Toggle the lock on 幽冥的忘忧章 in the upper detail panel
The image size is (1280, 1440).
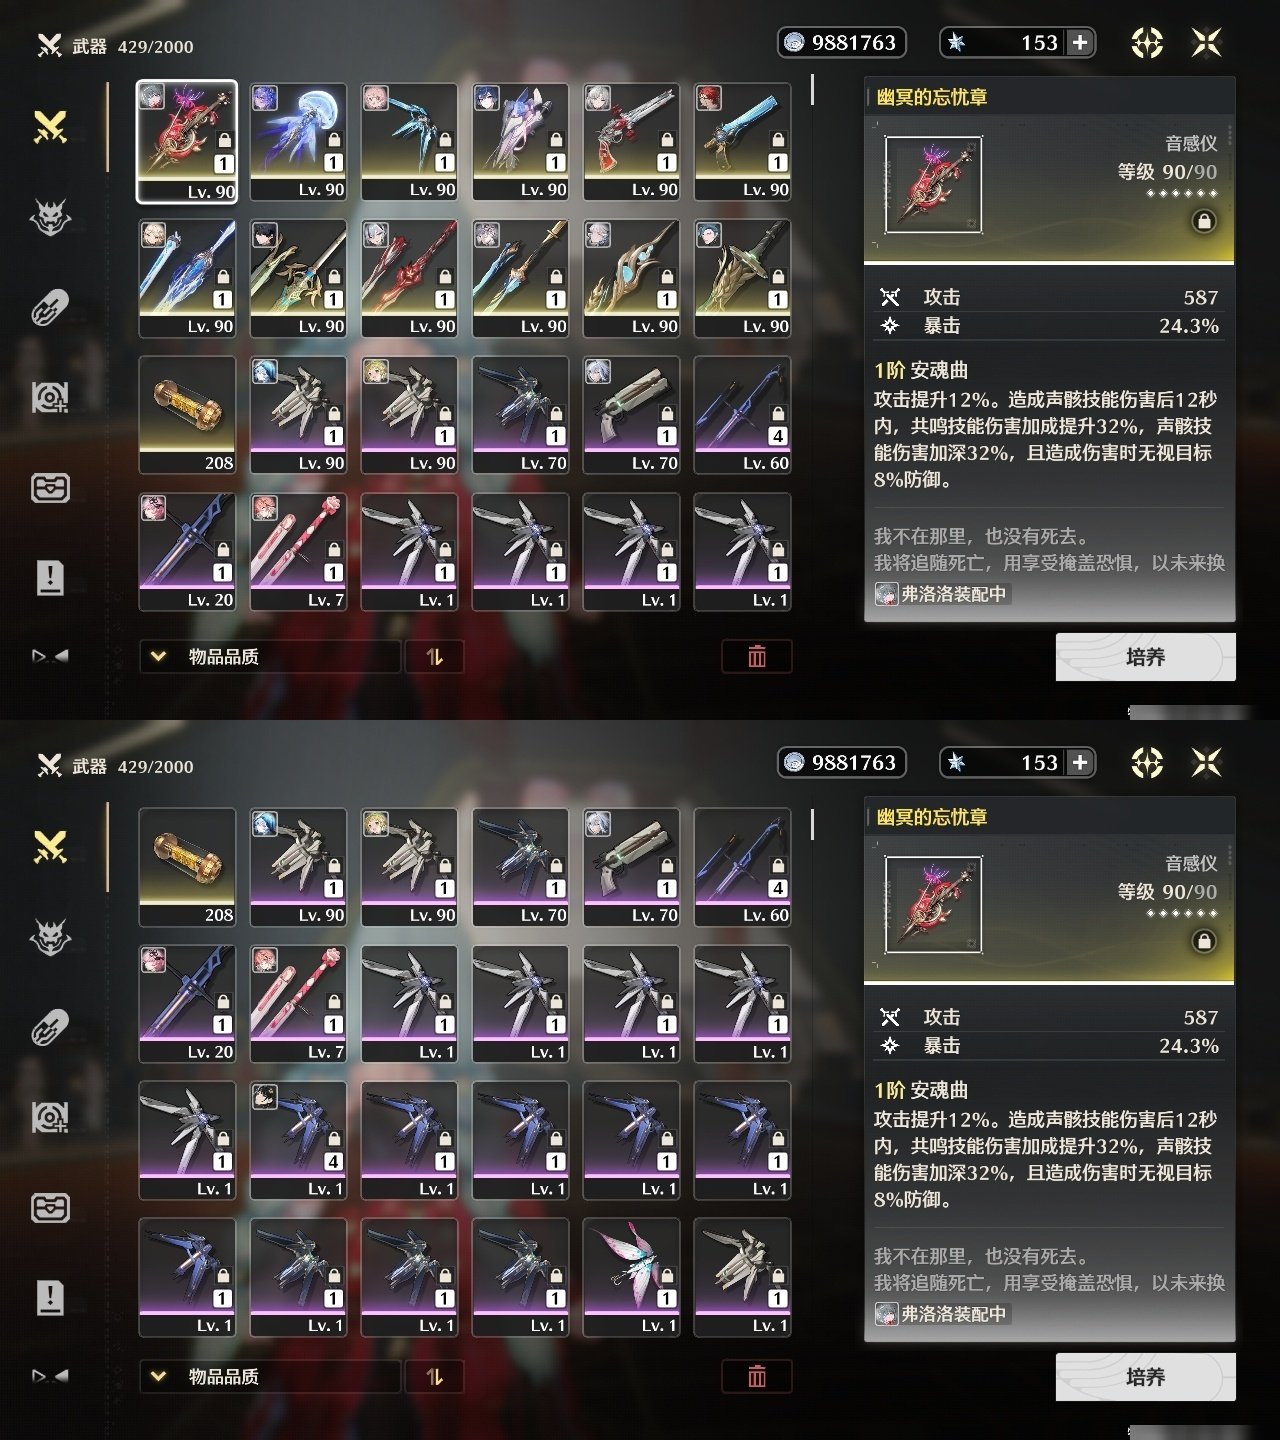point(1204,221)
